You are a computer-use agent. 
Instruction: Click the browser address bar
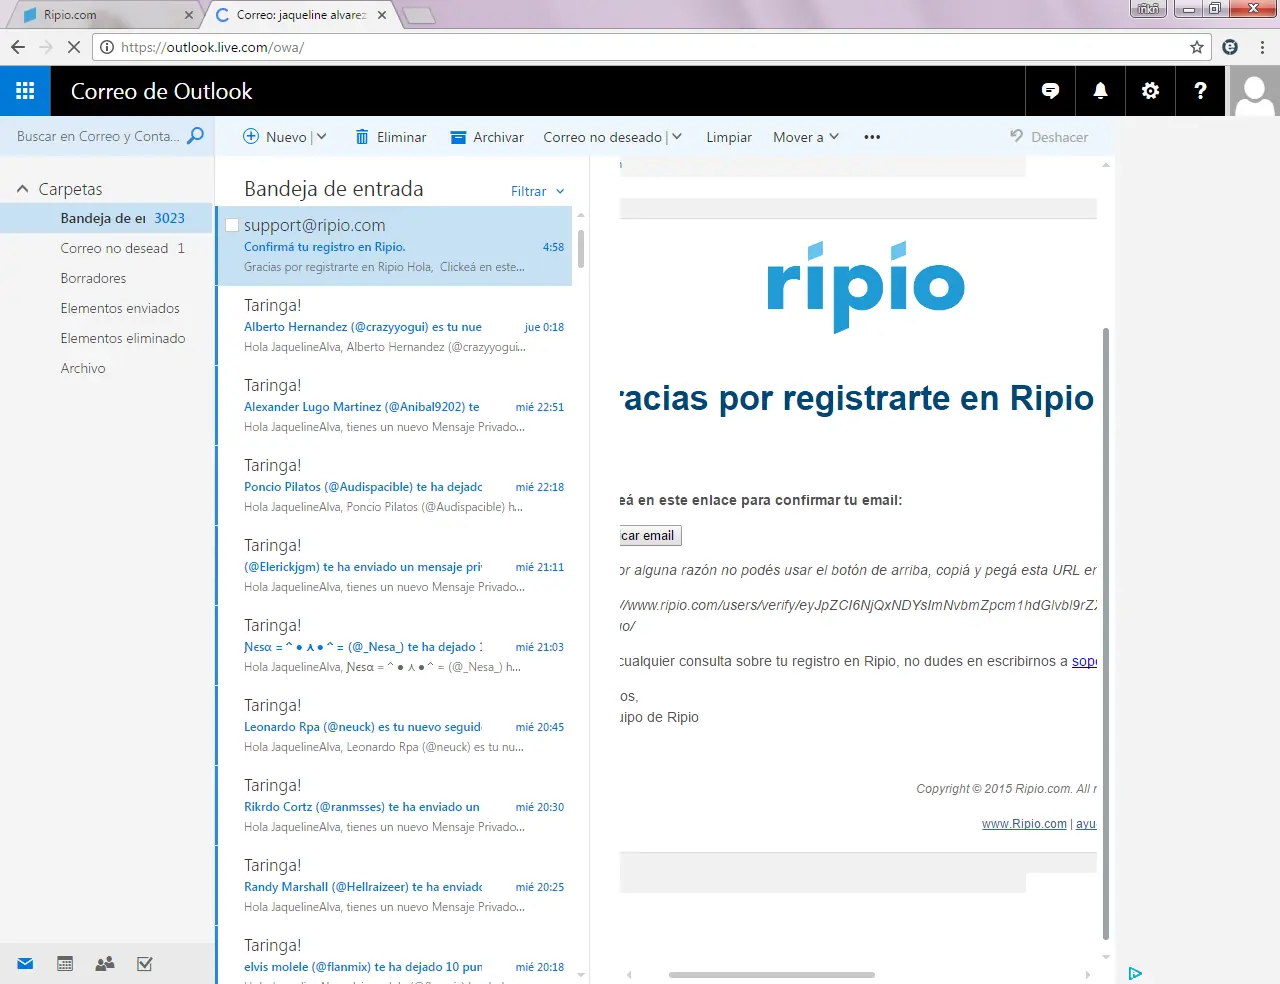click(x=650, y=47)
